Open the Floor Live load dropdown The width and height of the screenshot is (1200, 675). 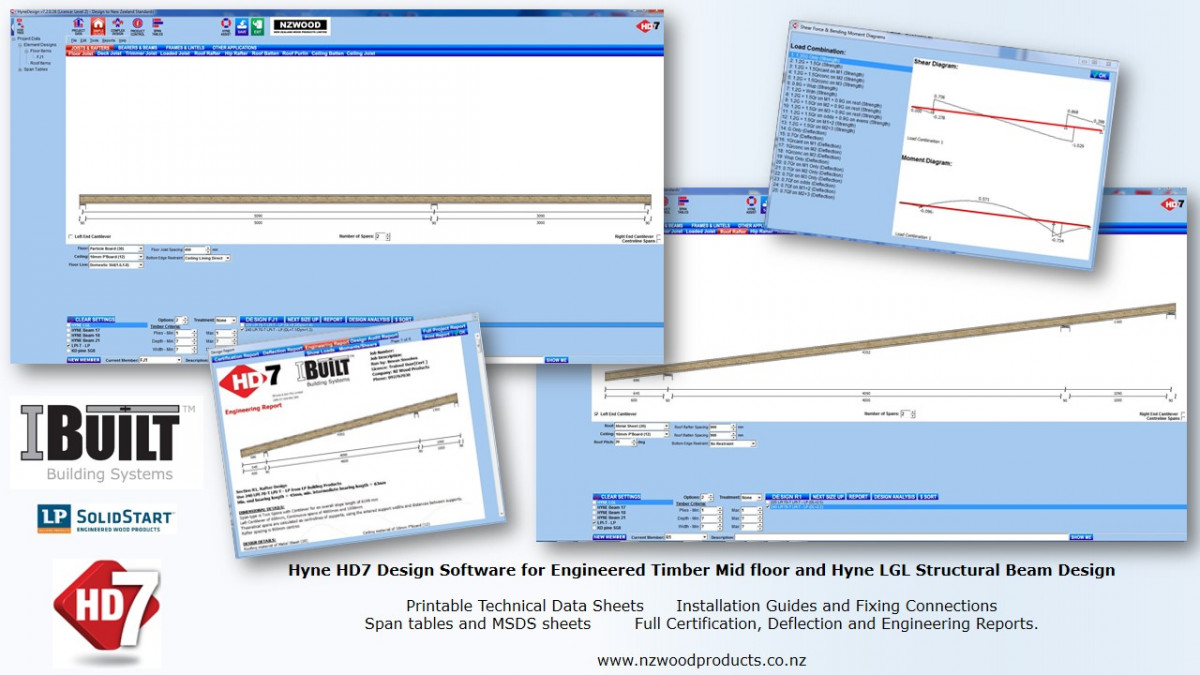tap(118, 266)
